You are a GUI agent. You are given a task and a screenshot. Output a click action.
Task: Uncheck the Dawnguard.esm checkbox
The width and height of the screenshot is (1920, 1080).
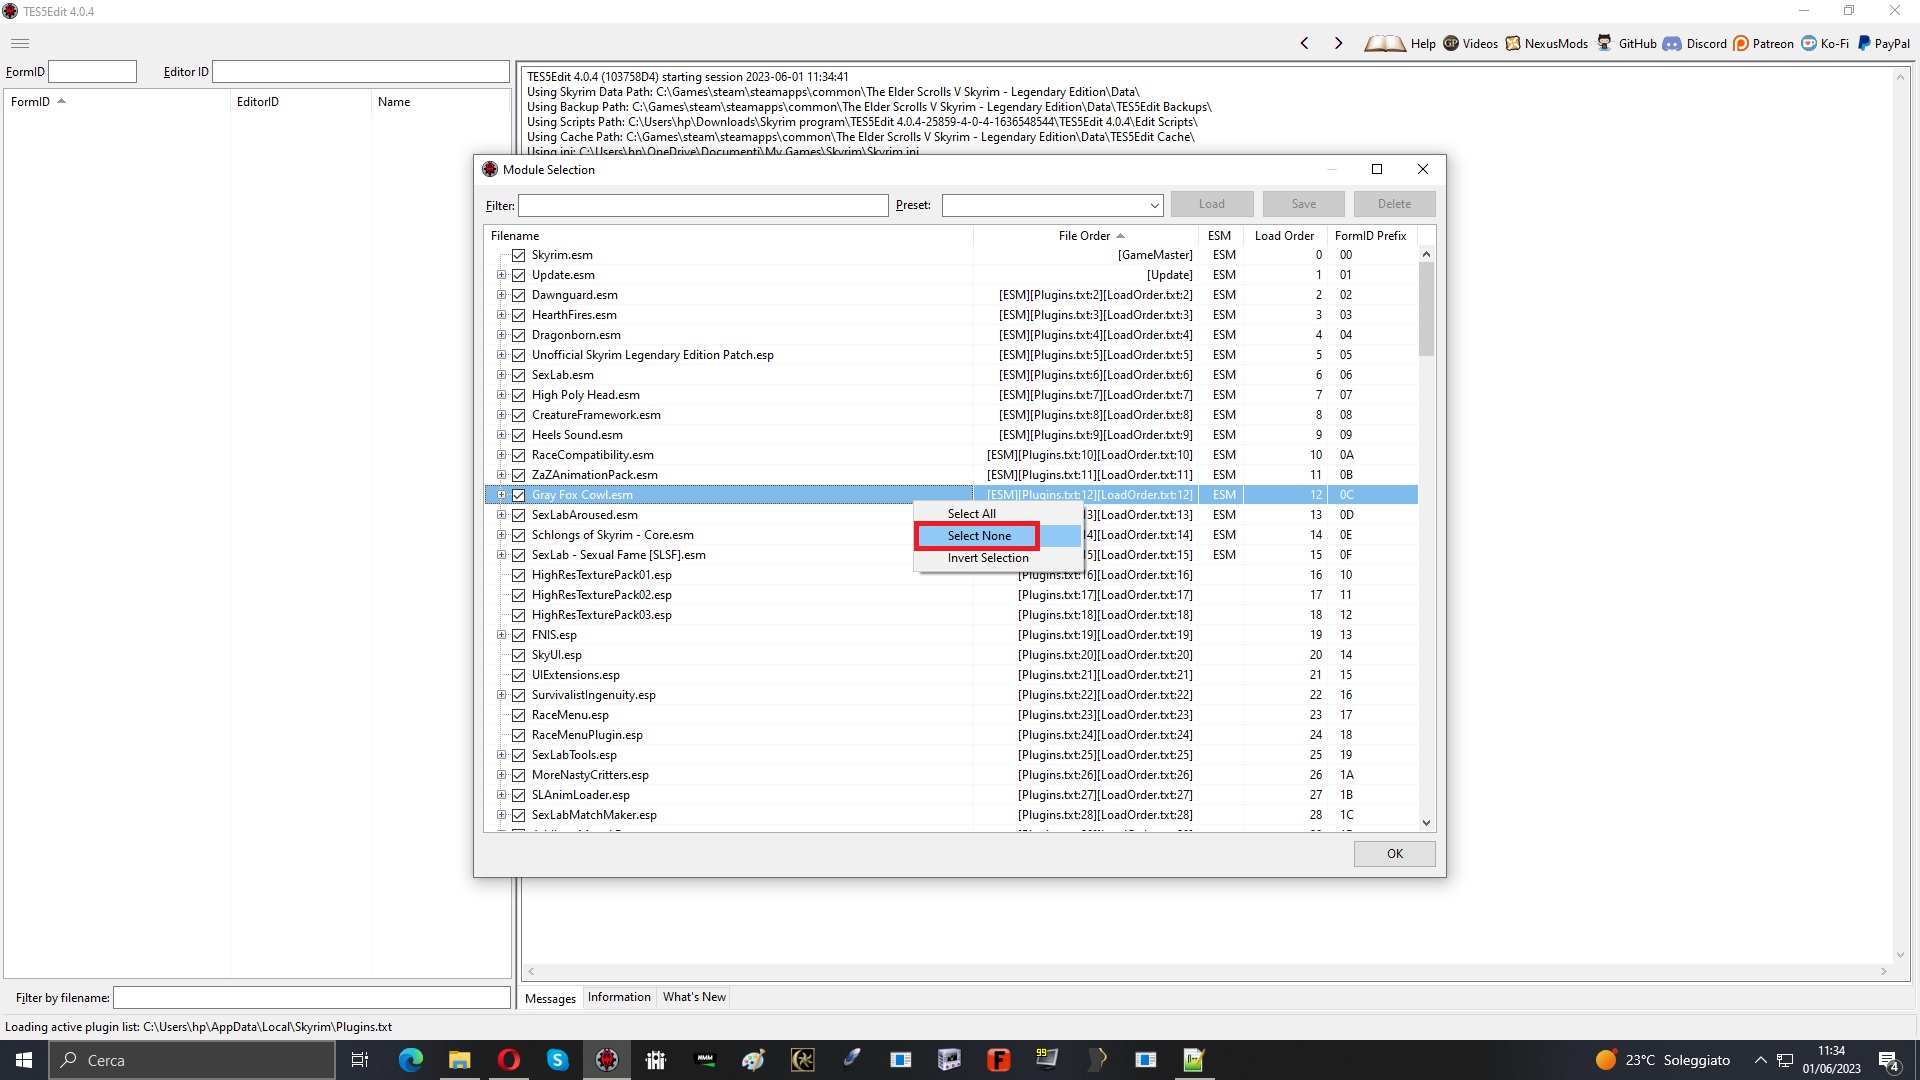pyautogui.click(x=518, y=295)
